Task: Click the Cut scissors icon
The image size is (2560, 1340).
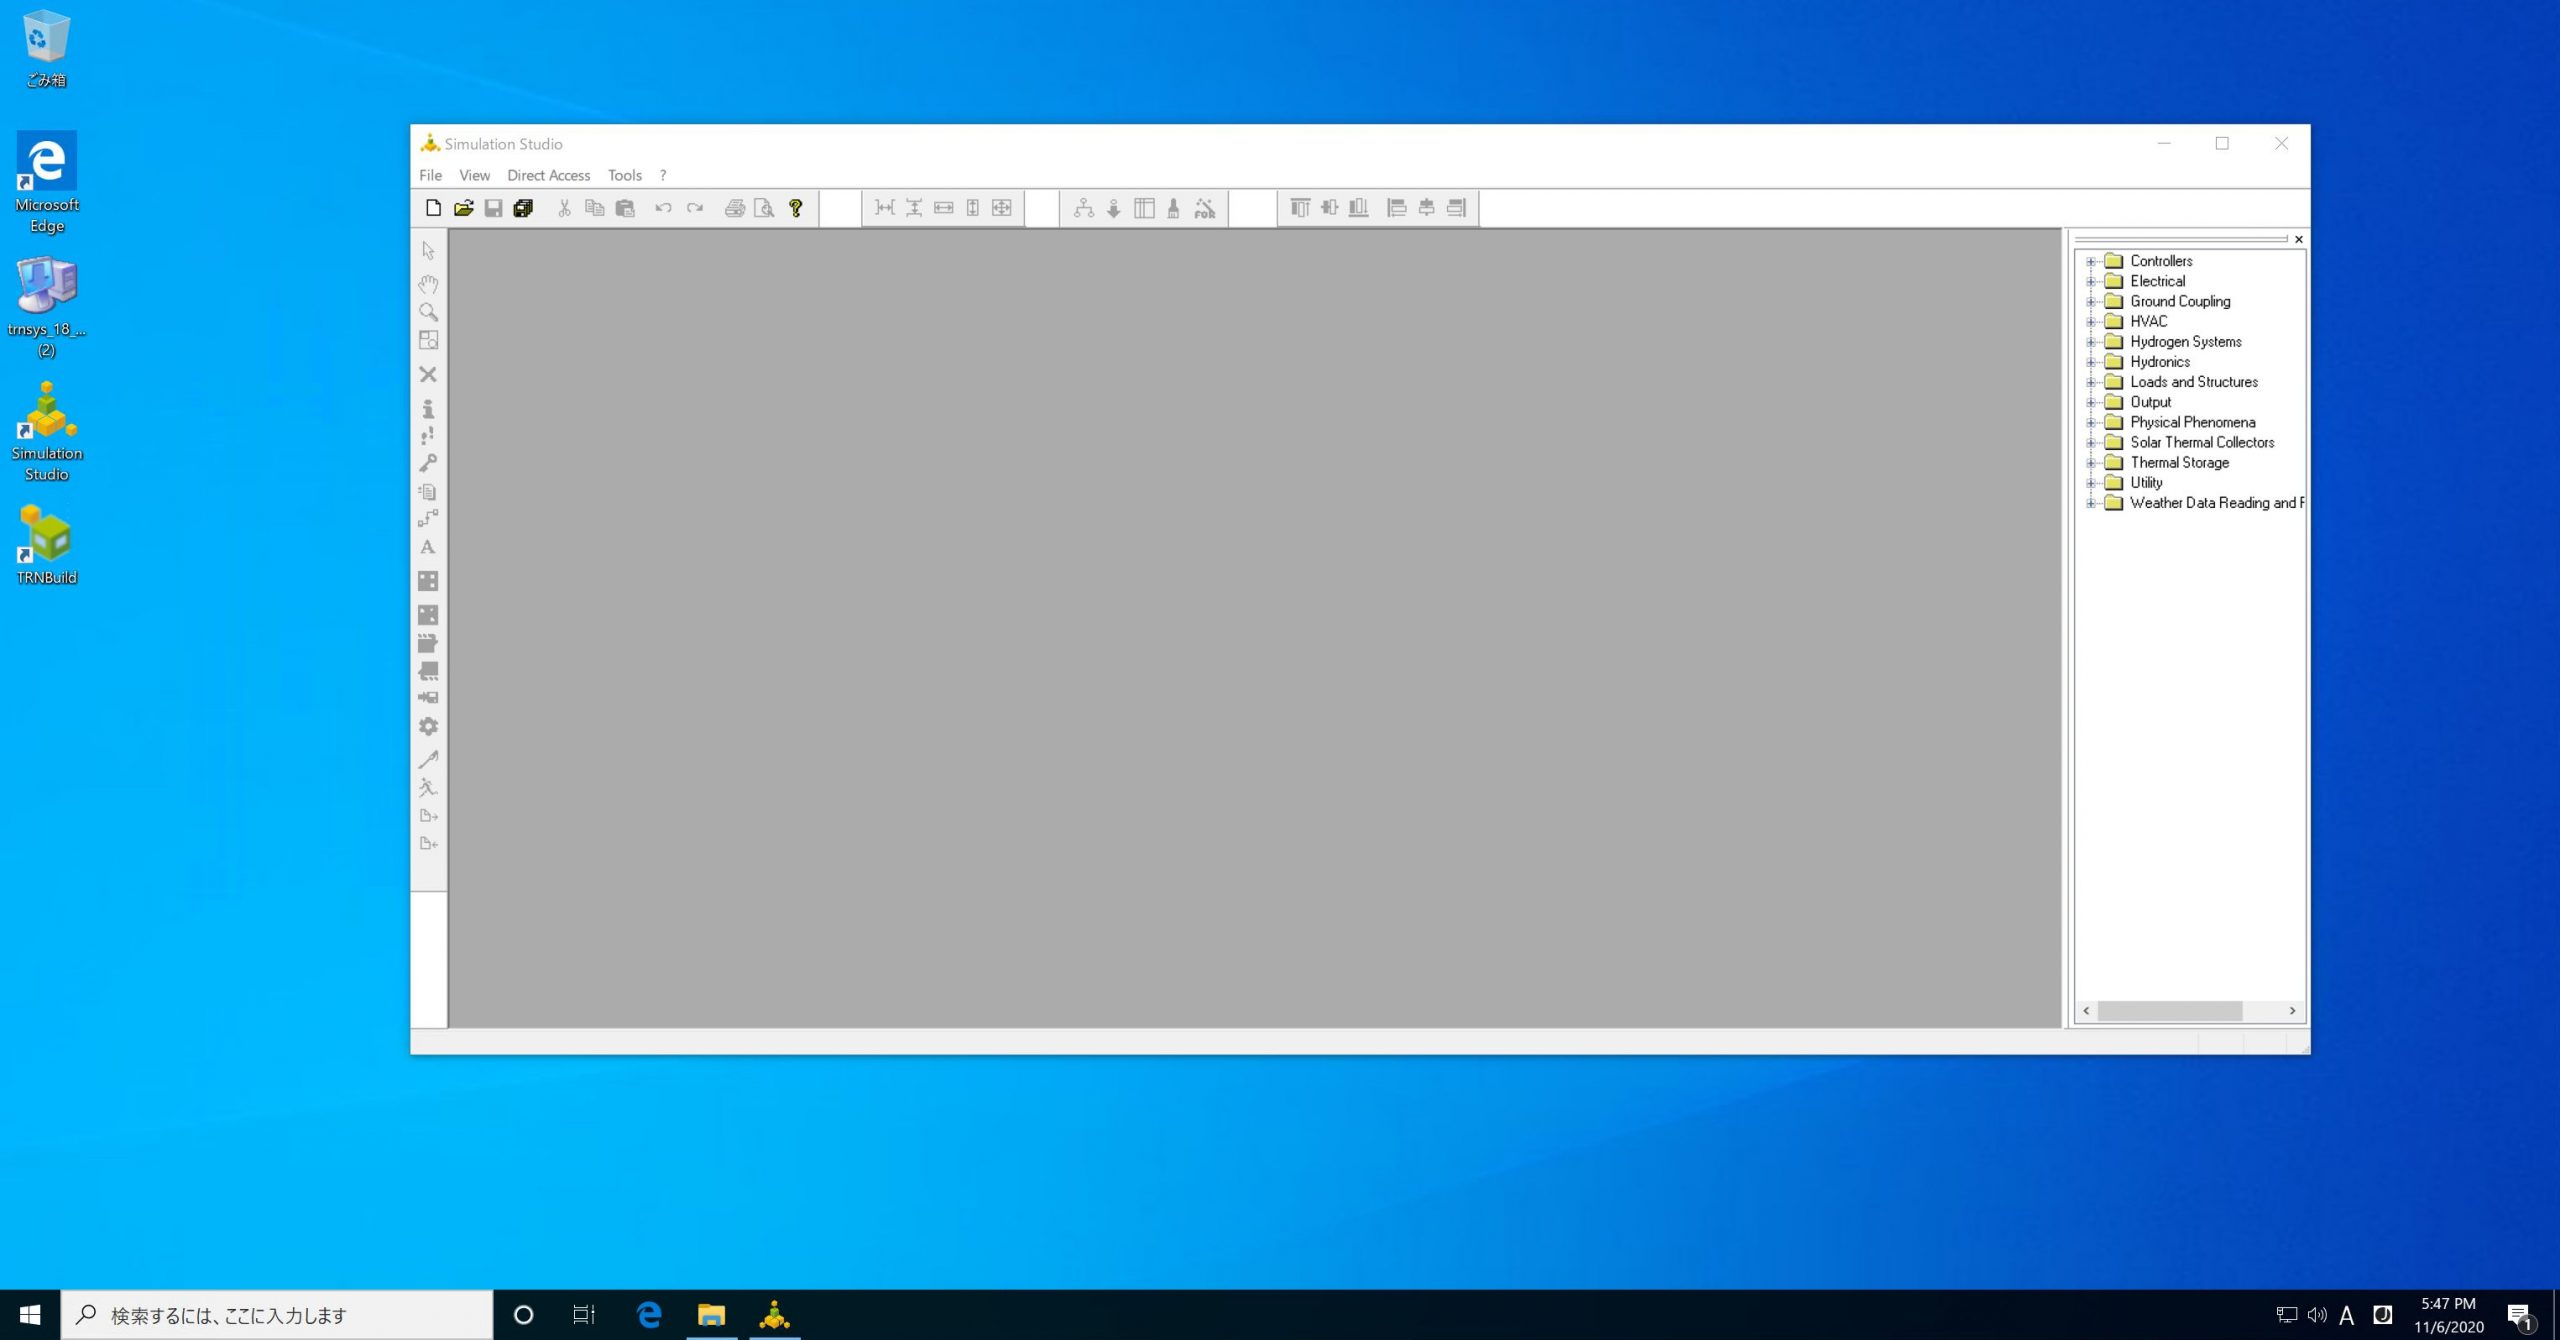Action: [x=564, y=208]
